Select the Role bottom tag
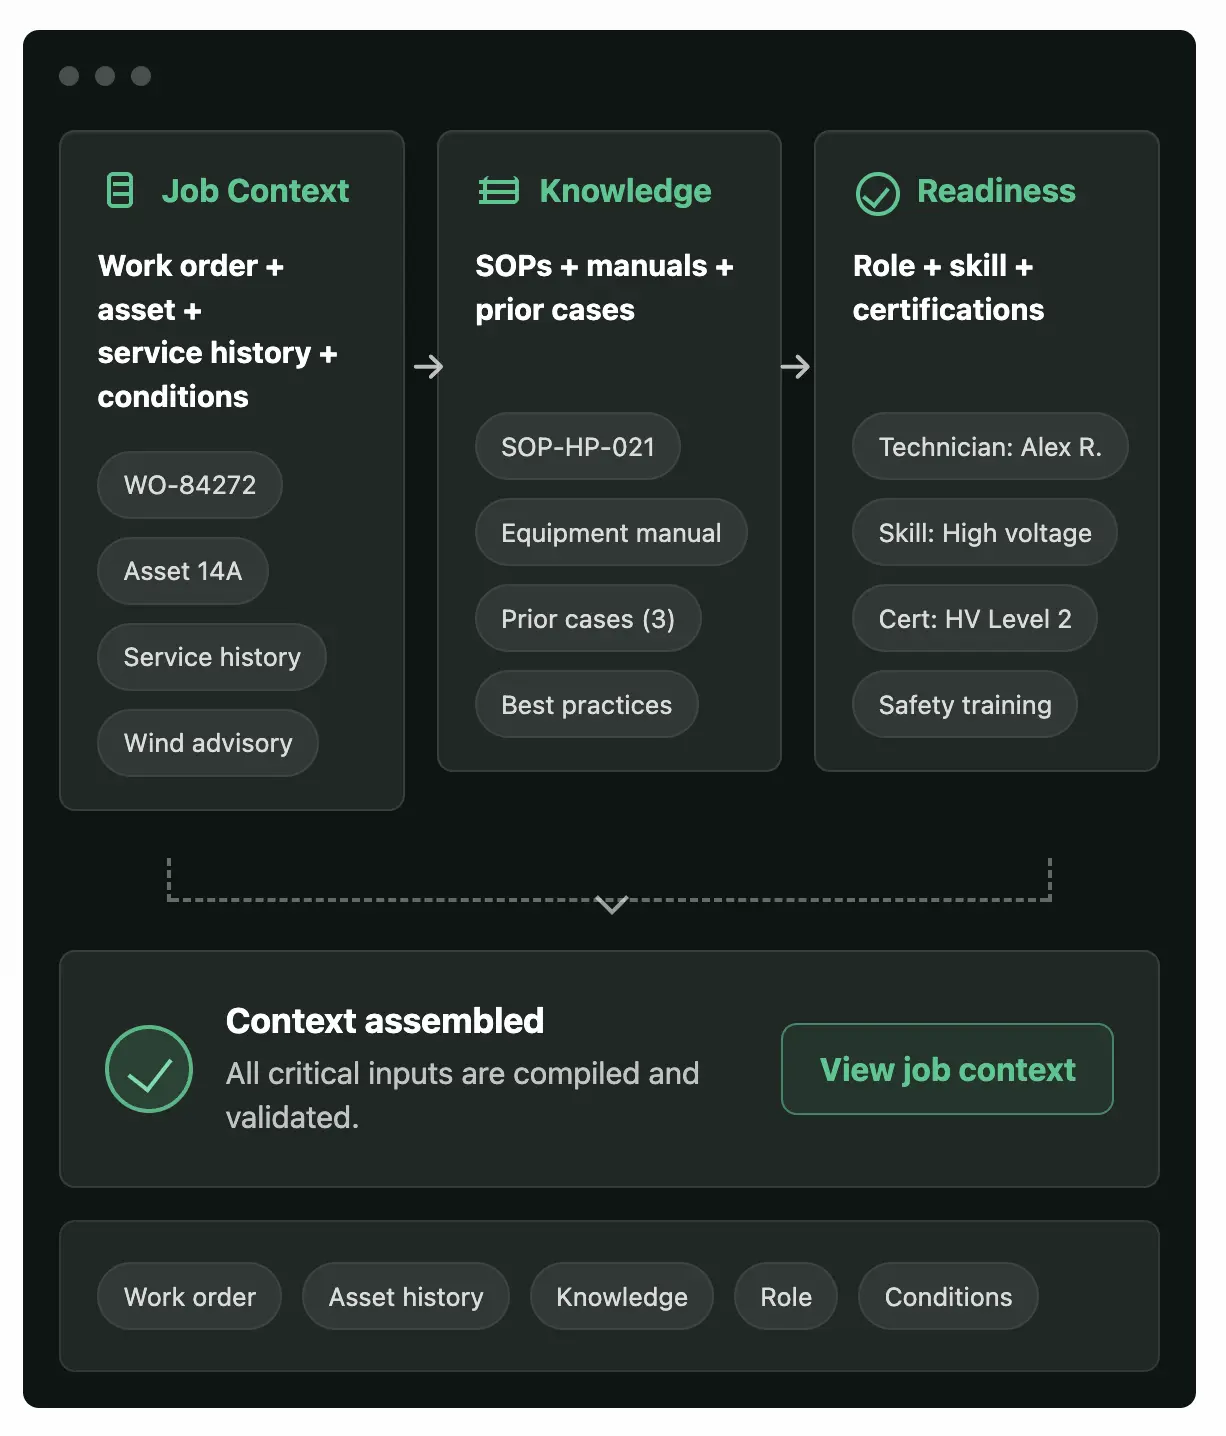 click(786, 1296)
